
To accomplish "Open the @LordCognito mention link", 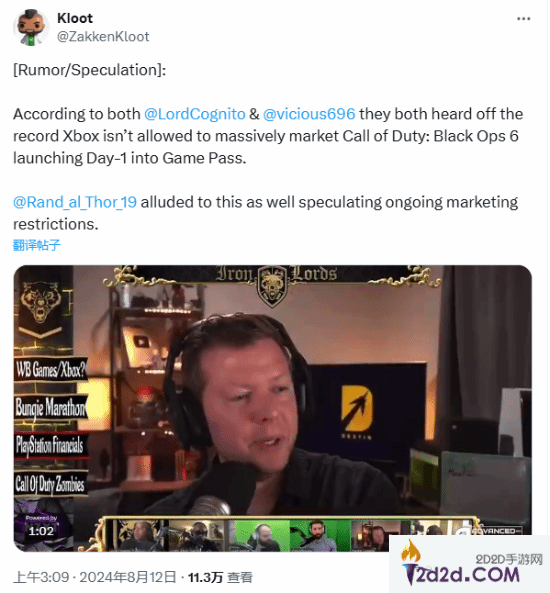I will coord(195,114).
